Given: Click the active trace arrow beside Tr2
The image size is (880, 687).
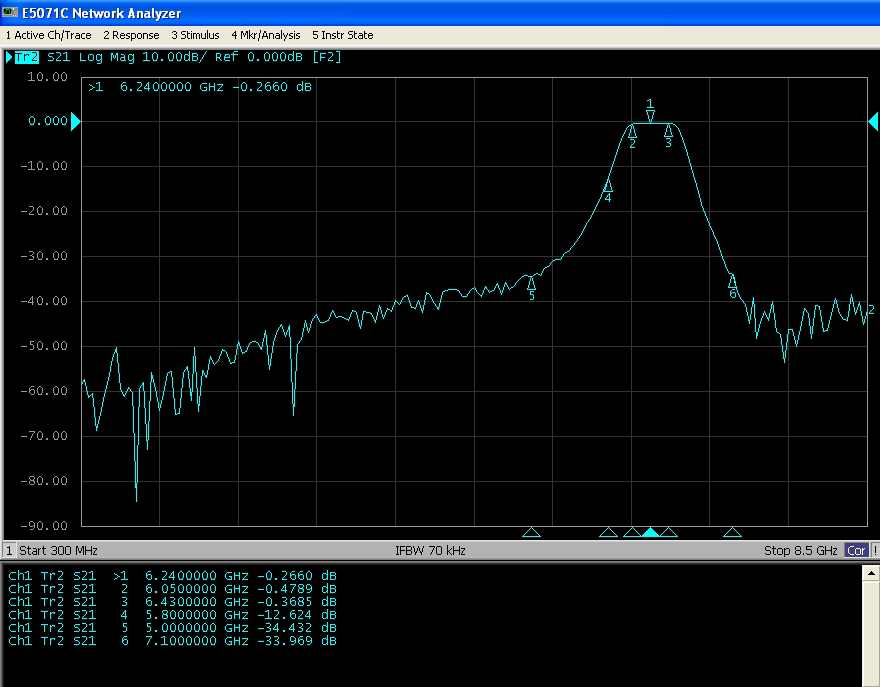Looking at the screenshot, I should pyautogui.click(x=9, y=57).
